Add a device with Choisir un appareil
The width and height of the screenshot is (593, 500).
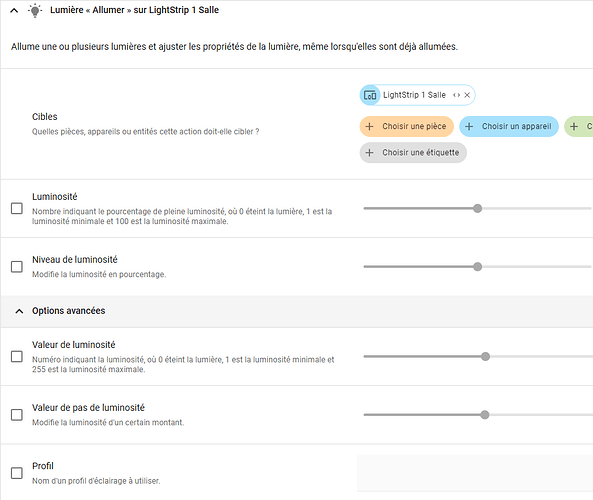coord(509,126)
